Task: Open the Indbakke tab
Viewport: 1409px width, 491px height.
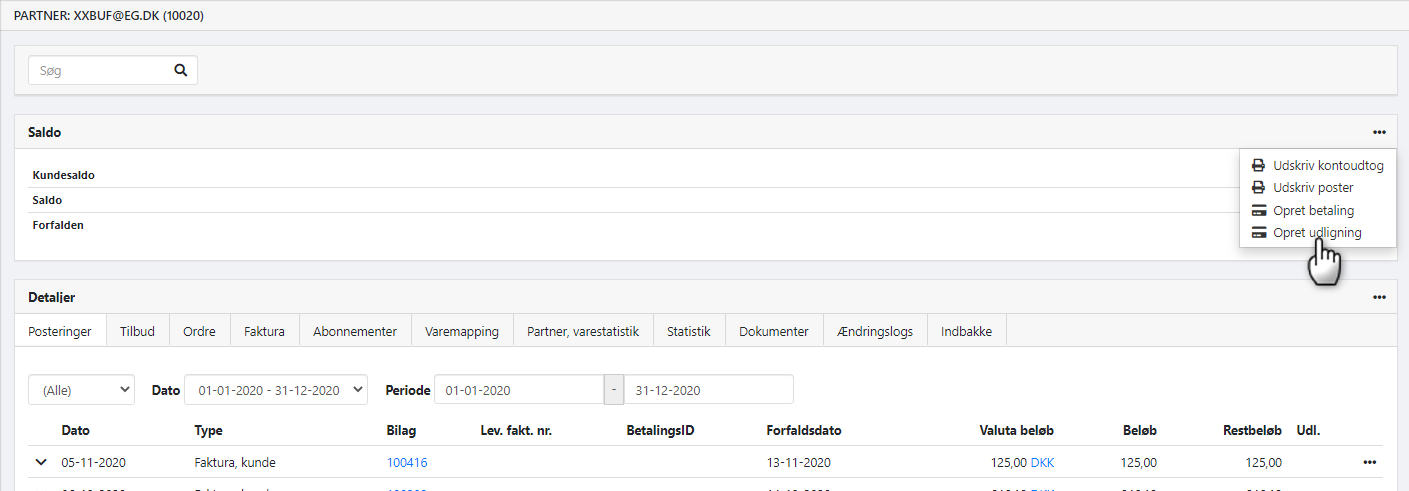Action: coord(966,331)
